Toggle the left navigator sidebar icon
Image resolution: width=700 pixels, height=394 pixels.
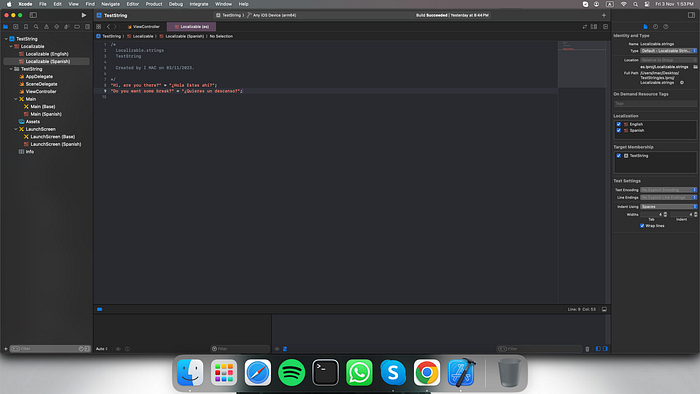33,15
